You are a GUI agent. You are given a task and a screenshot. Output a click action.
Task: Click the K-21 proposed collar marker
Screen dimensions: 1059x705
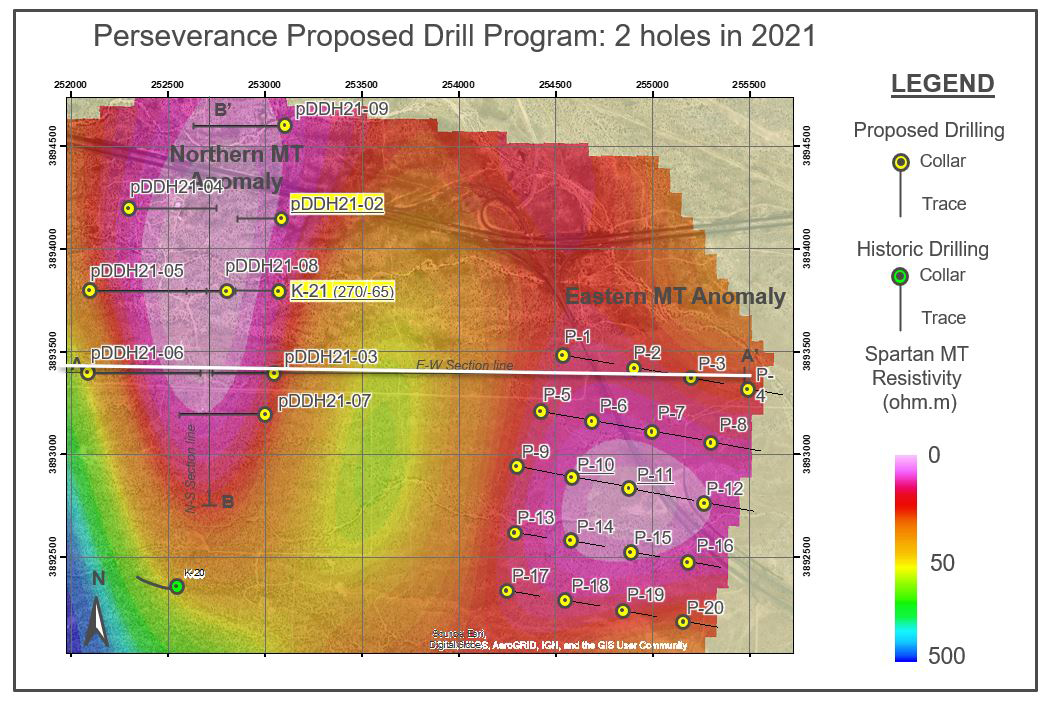(x=279, y=292)
